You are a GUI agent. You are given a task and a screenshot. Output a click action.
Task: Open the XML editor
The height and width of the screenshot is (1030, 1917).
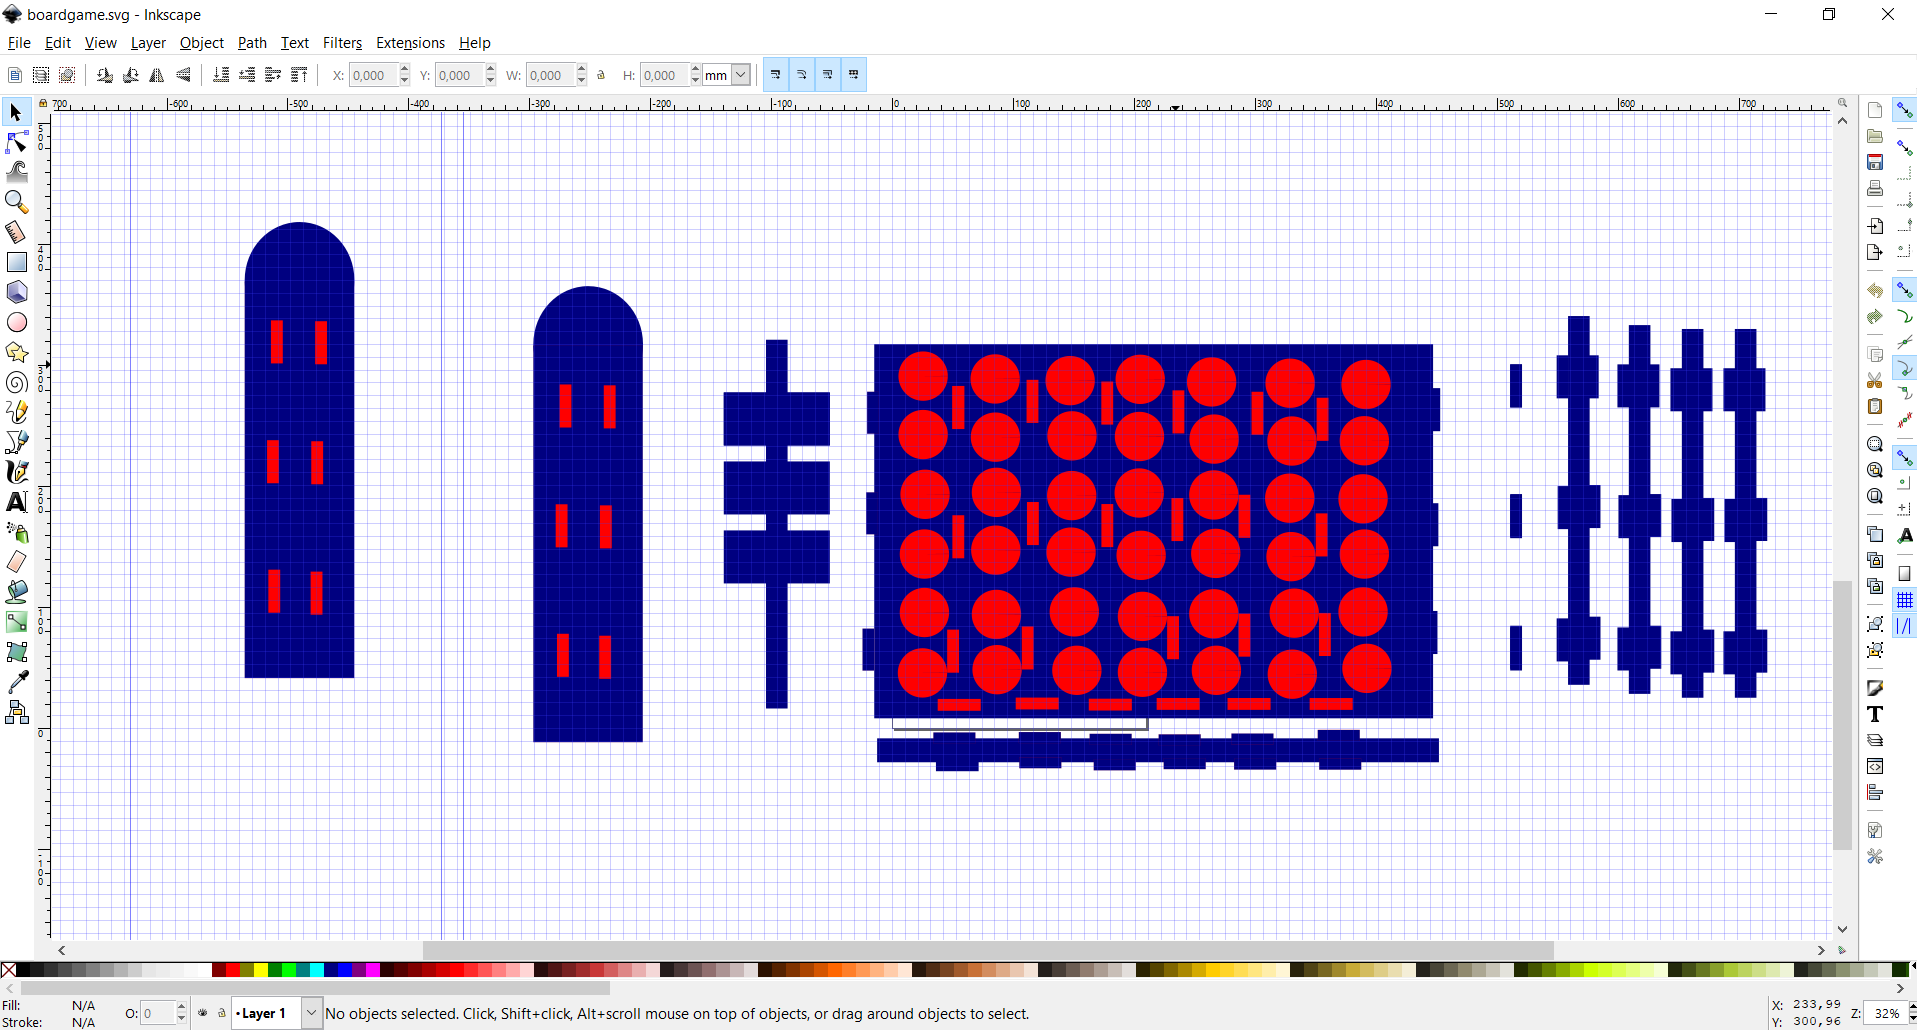(x=1875, y=766)
